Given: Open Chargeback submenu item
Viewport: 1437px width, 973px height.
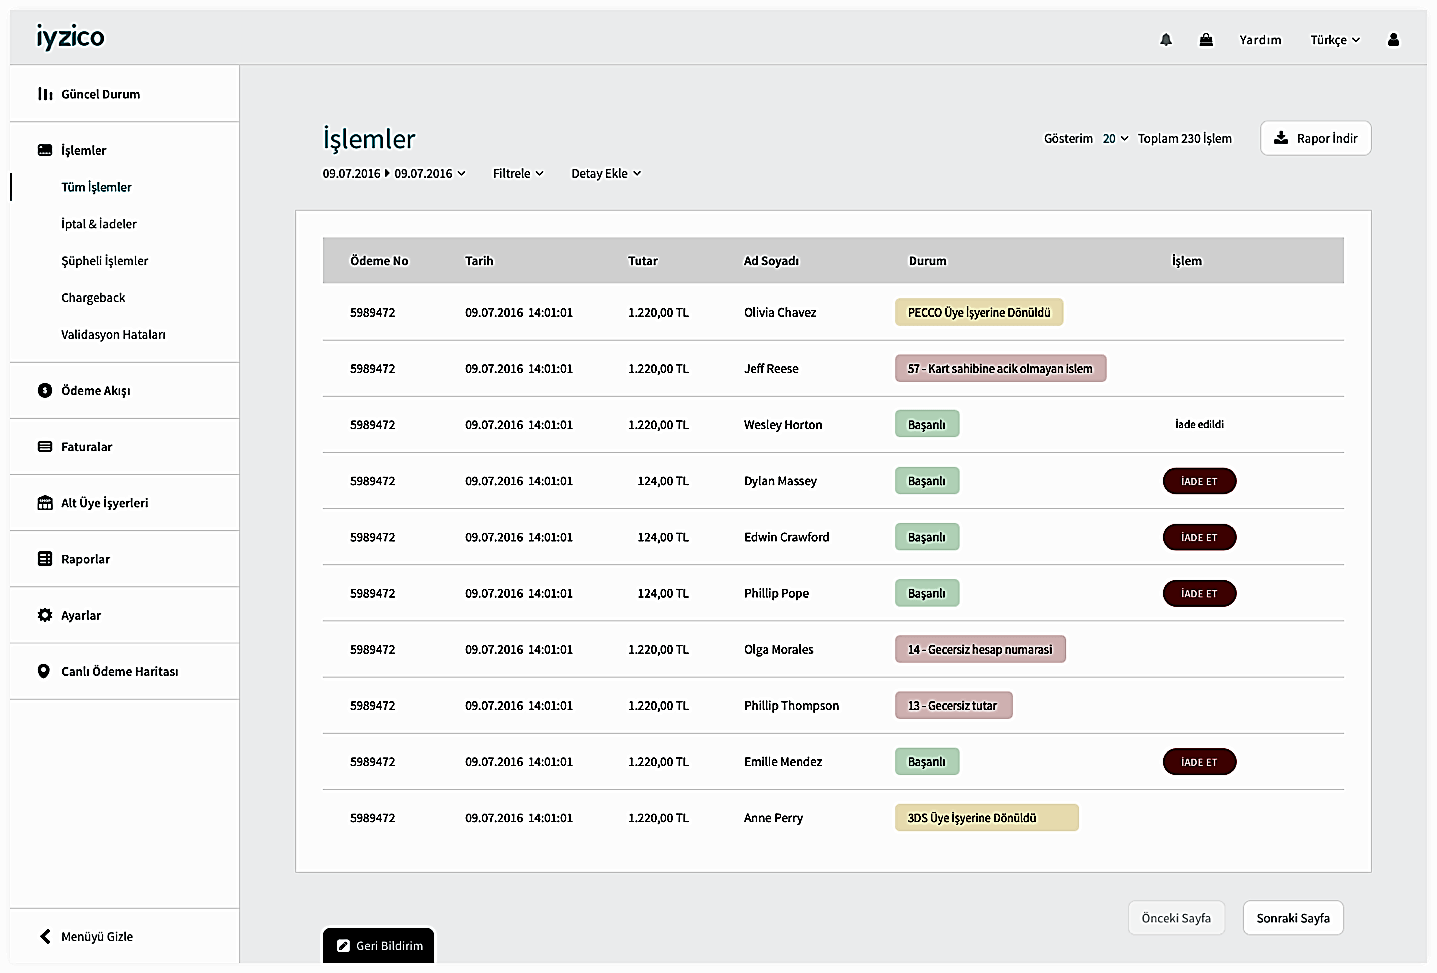Looking at the screenshot, I should 93,298.
